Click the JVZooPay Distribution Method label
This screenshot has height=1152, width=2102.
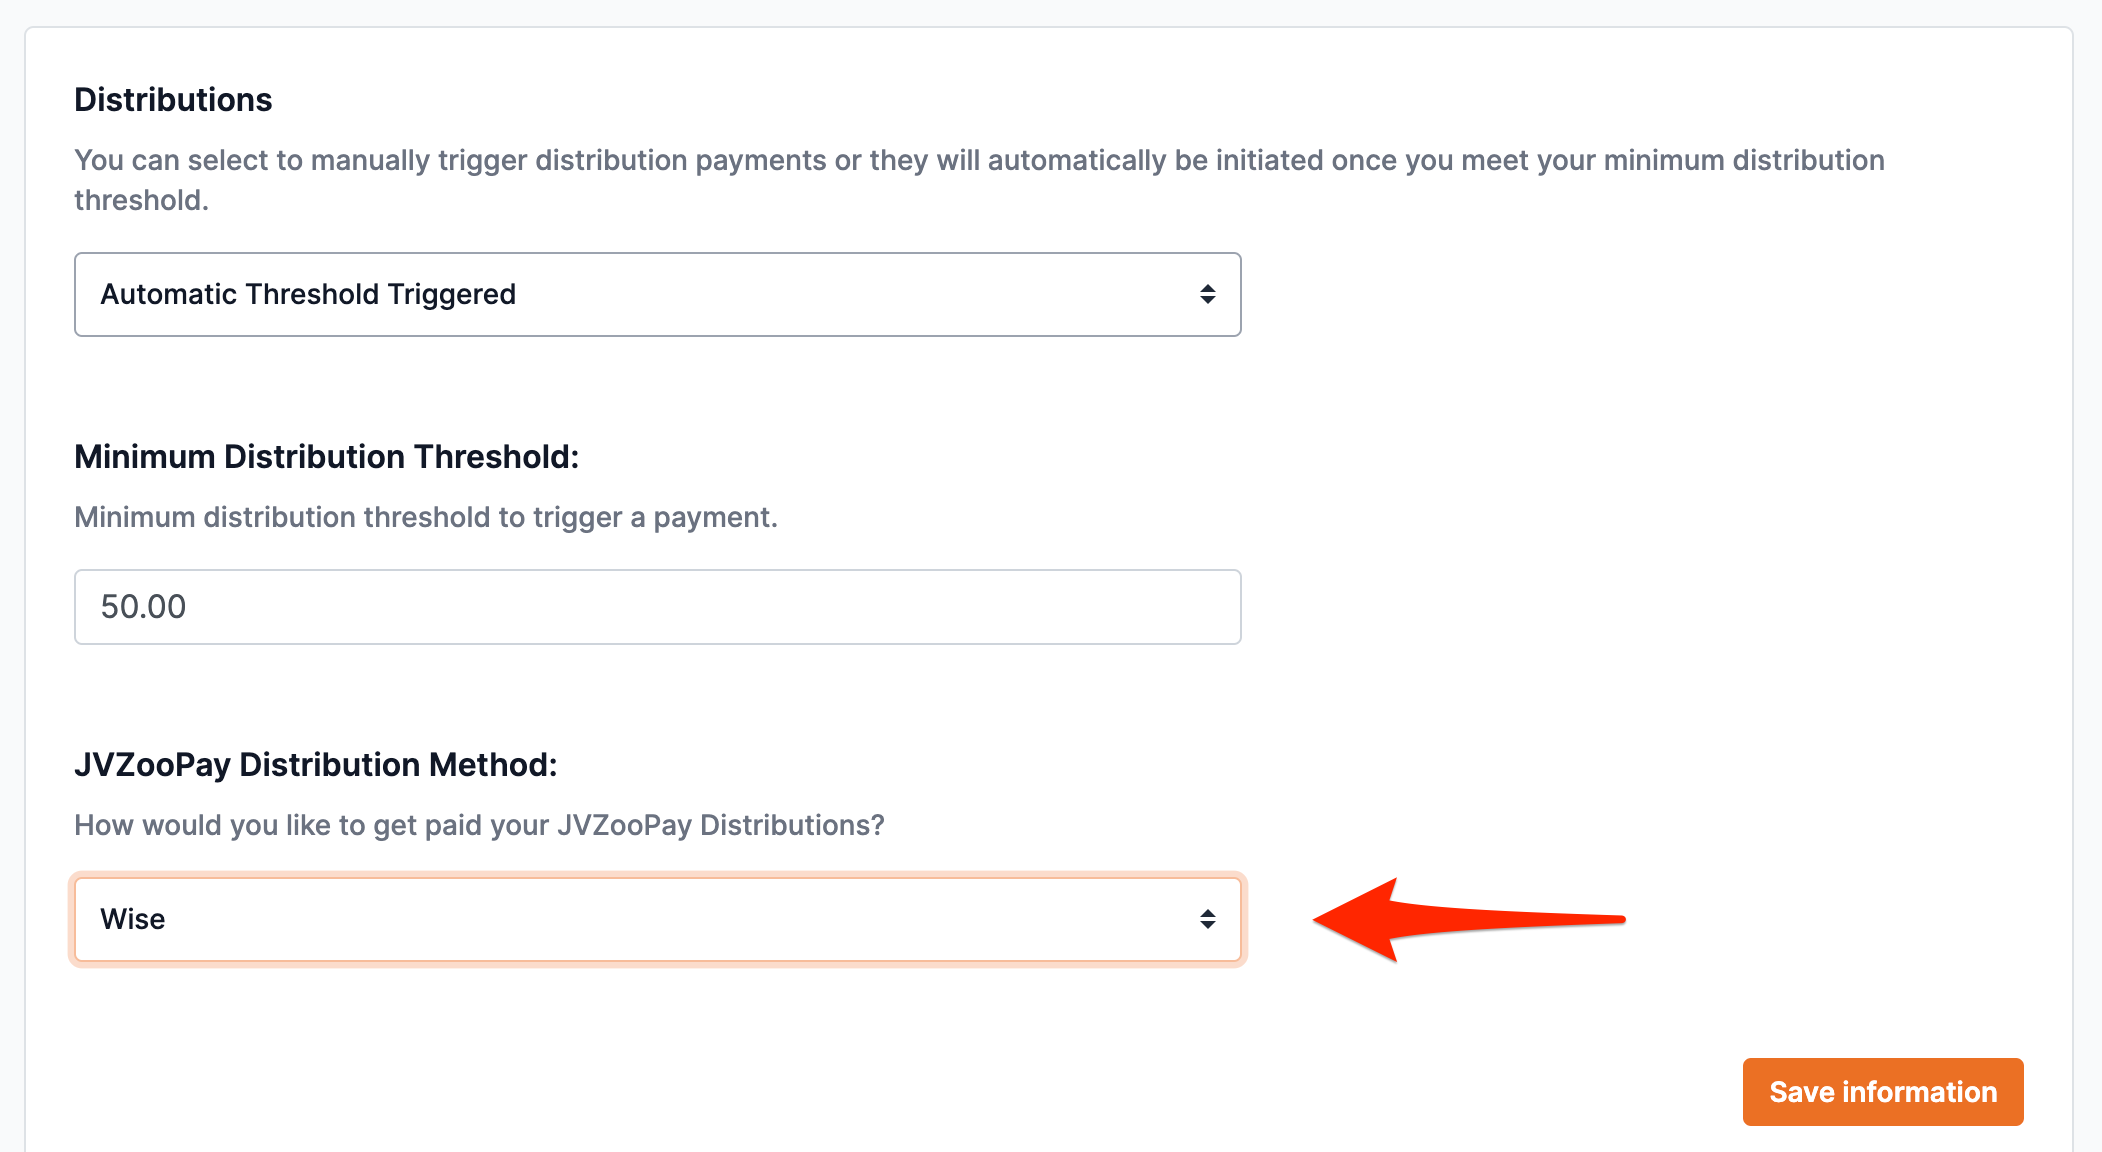(315, 765)
